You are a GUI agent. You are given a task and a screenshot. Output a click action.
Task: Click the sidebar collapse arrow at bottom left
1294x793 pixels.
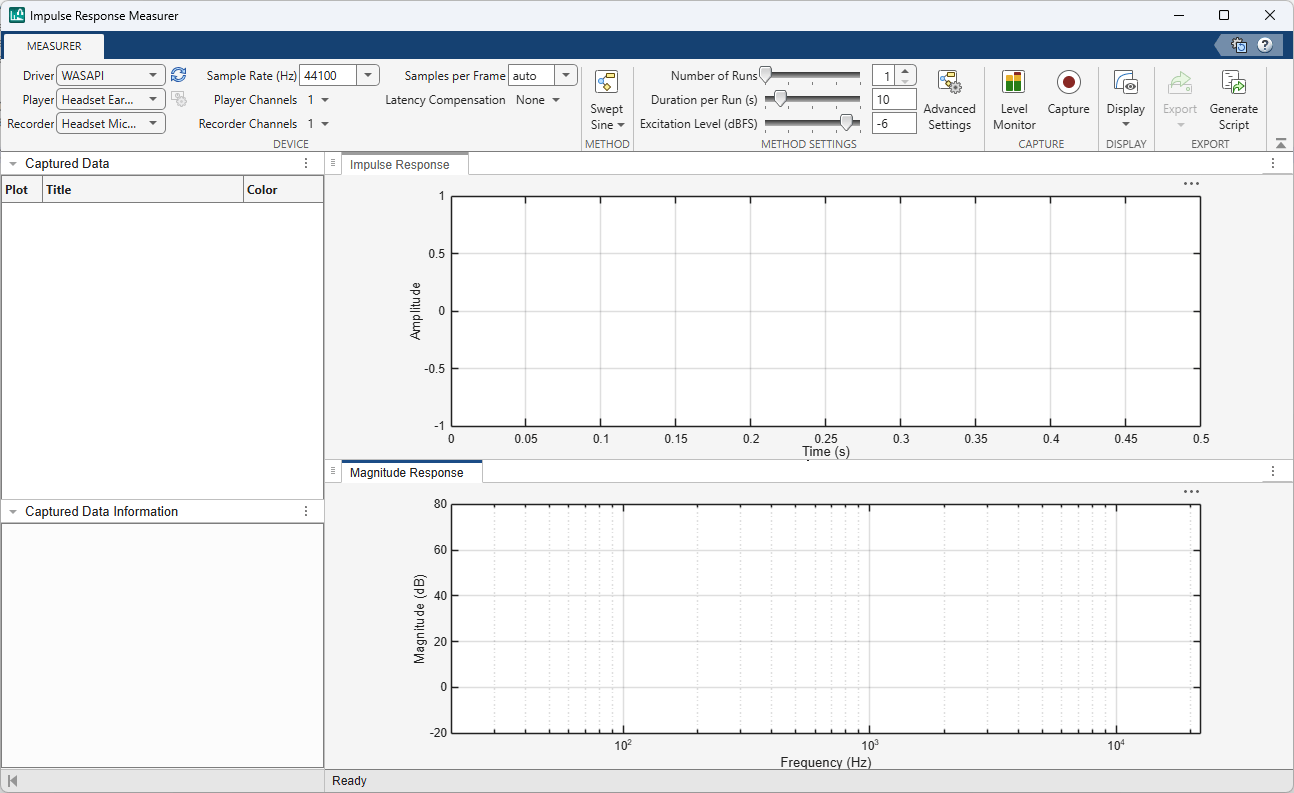point(12,781)
